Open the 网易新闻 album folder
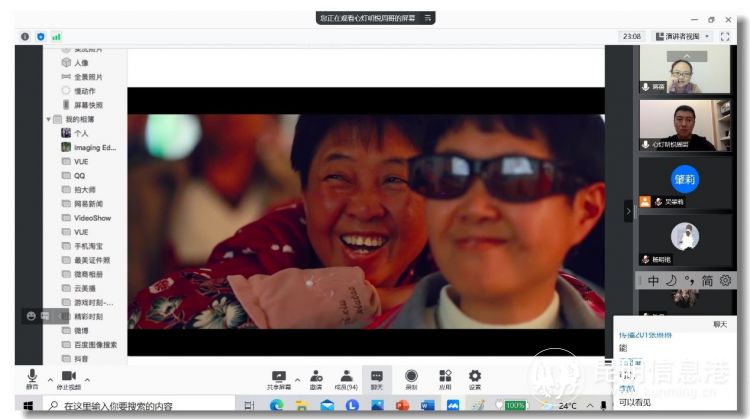750x419 pixels. point(91,203)
